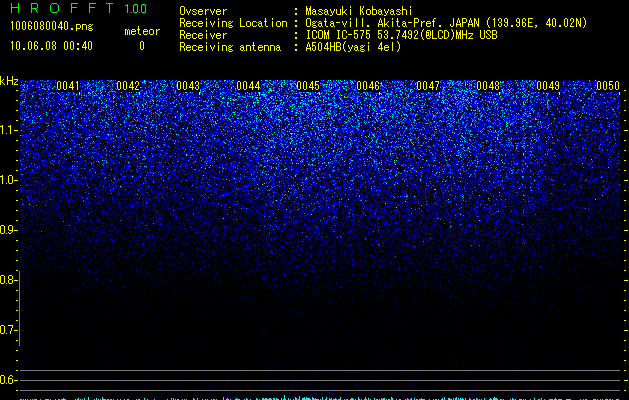Viewport: 629px width, 400px height.
Task: Click the meteor label
Action: pyautogui.click(x=142, y=31)
